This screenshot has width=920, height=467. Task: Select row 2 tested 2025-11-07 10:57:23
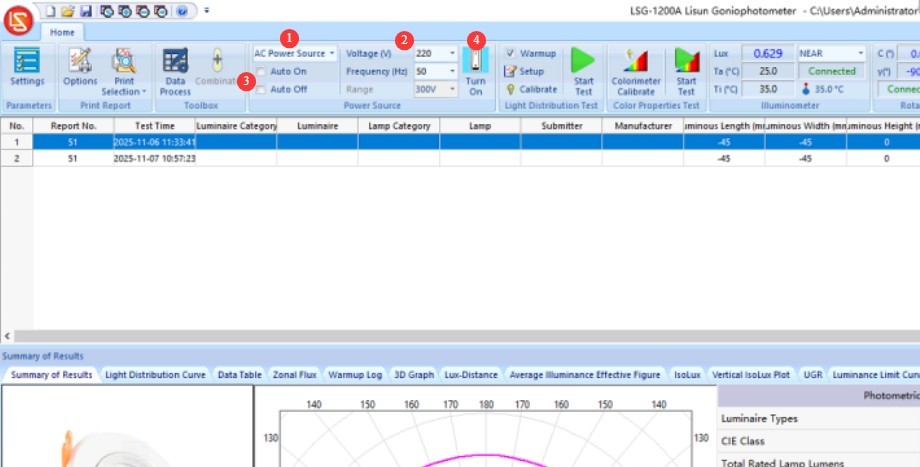tap(460, 158)
